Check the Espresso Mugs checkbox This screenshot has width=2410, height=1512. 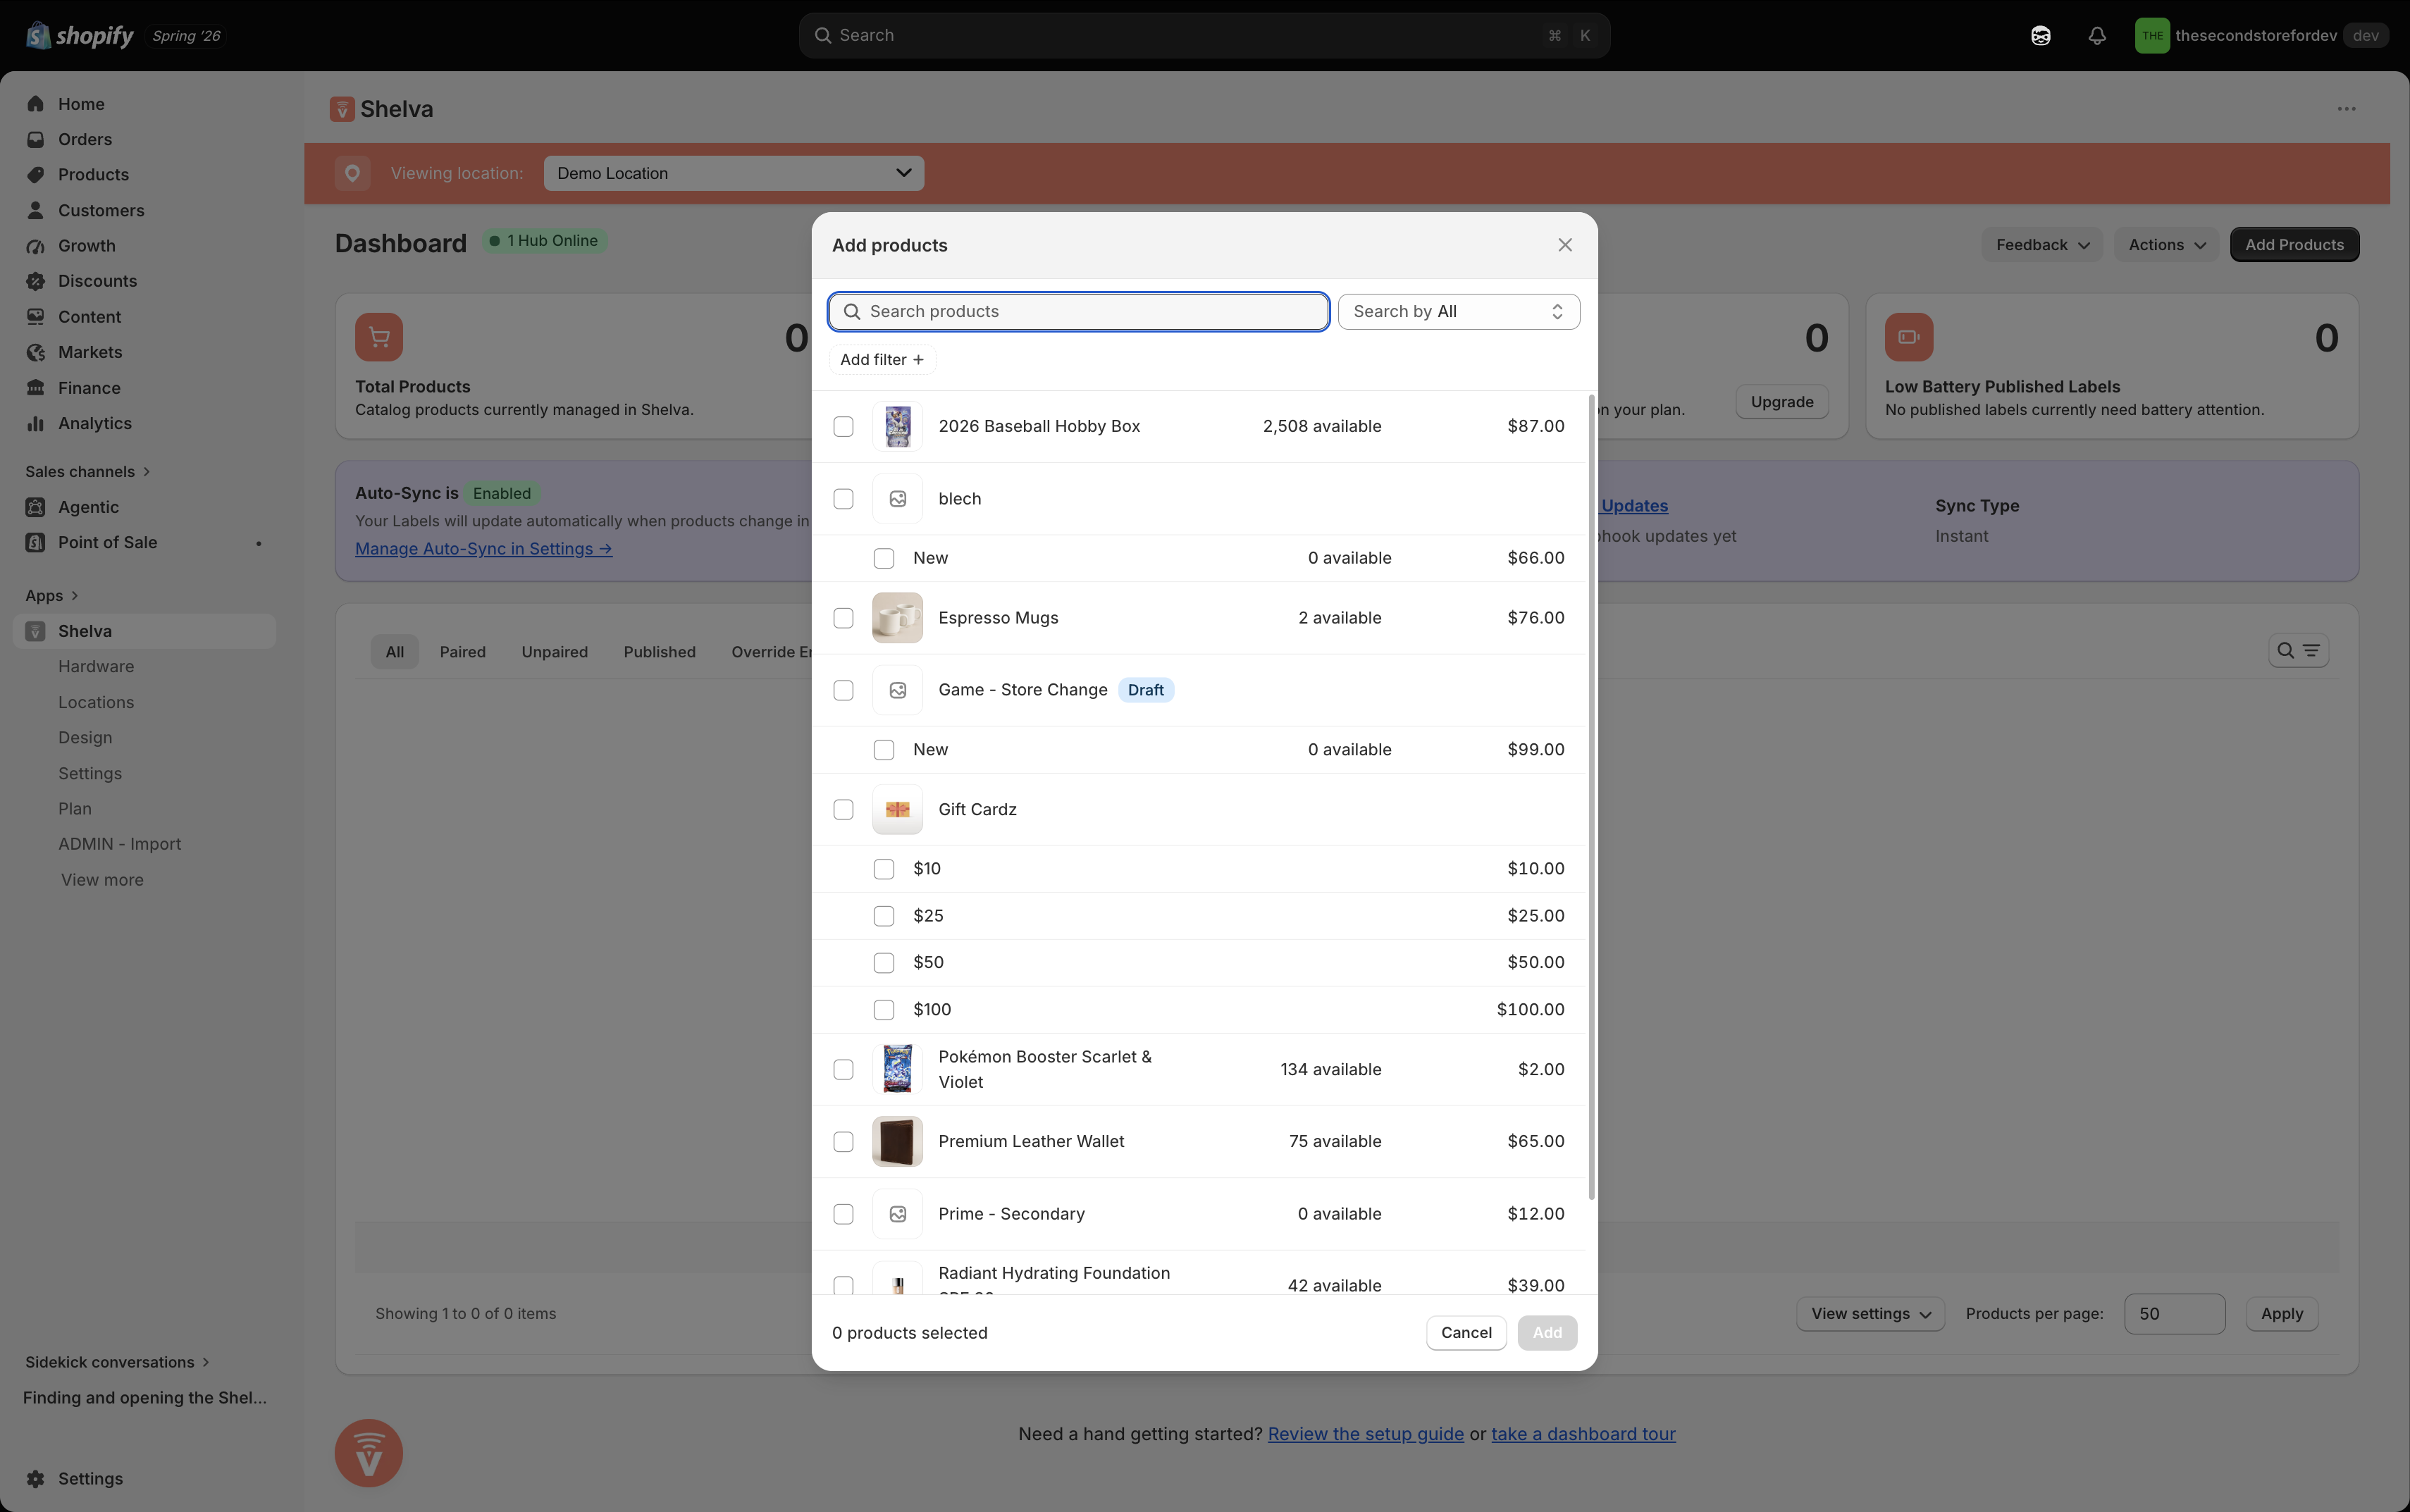(x=843, y=618)
